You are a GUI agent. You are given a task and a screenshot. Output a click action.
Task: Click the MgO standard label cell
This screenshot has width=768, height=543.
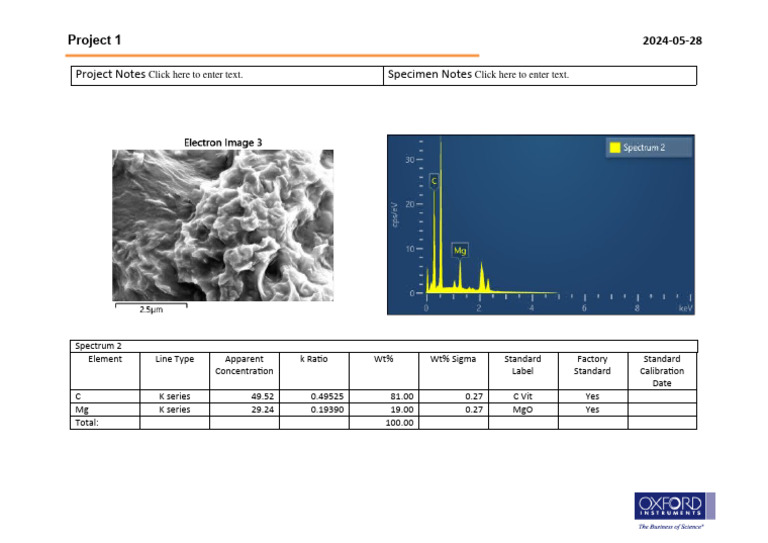[x=523, y=409]
